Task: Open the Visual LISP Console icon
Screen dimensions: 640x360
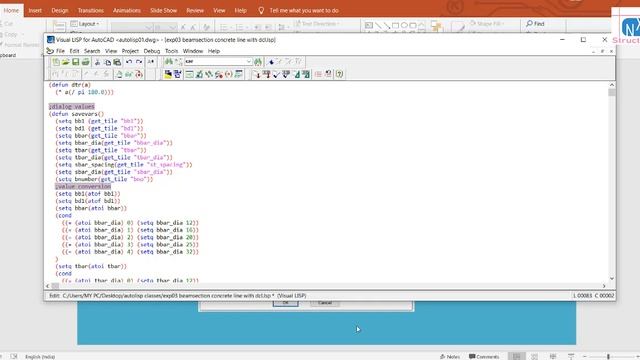Action: [189, 74]
